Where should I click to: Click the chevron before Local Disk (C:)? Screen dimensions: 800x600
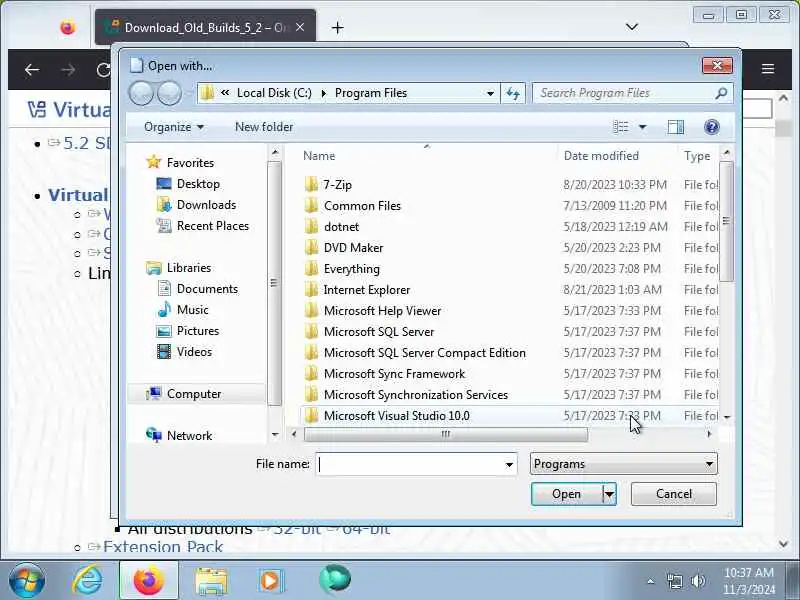click(x=225, y=93)
